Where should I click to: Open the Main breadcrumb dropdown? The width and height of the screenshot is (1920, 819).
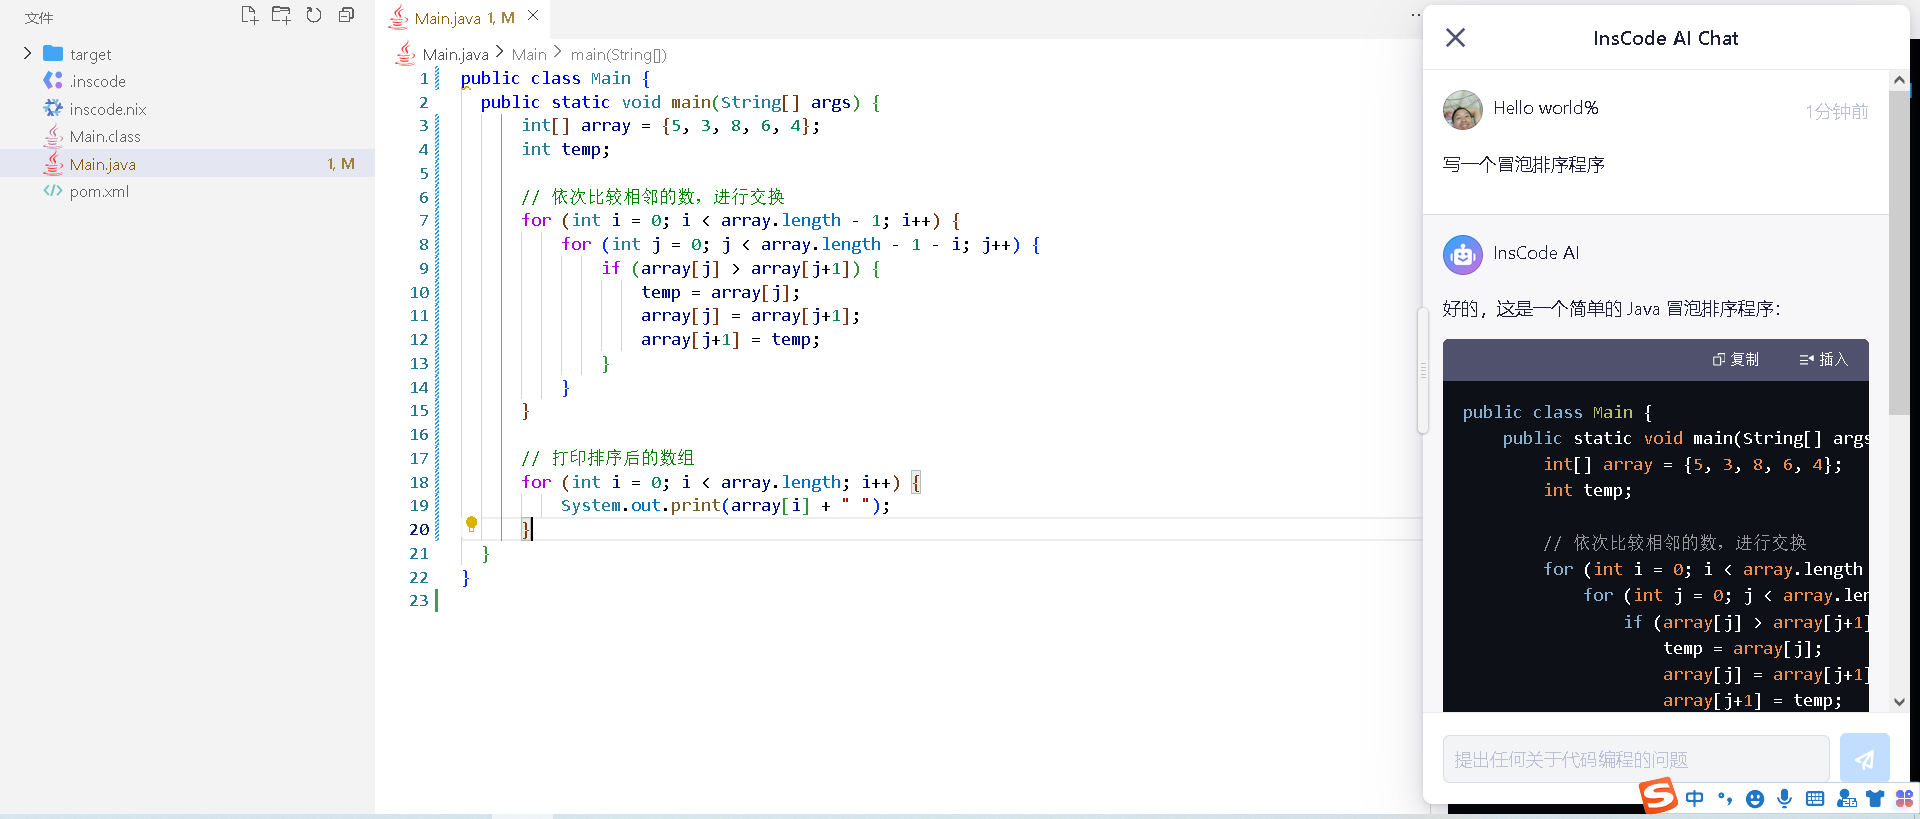click(x=529, y=55)
